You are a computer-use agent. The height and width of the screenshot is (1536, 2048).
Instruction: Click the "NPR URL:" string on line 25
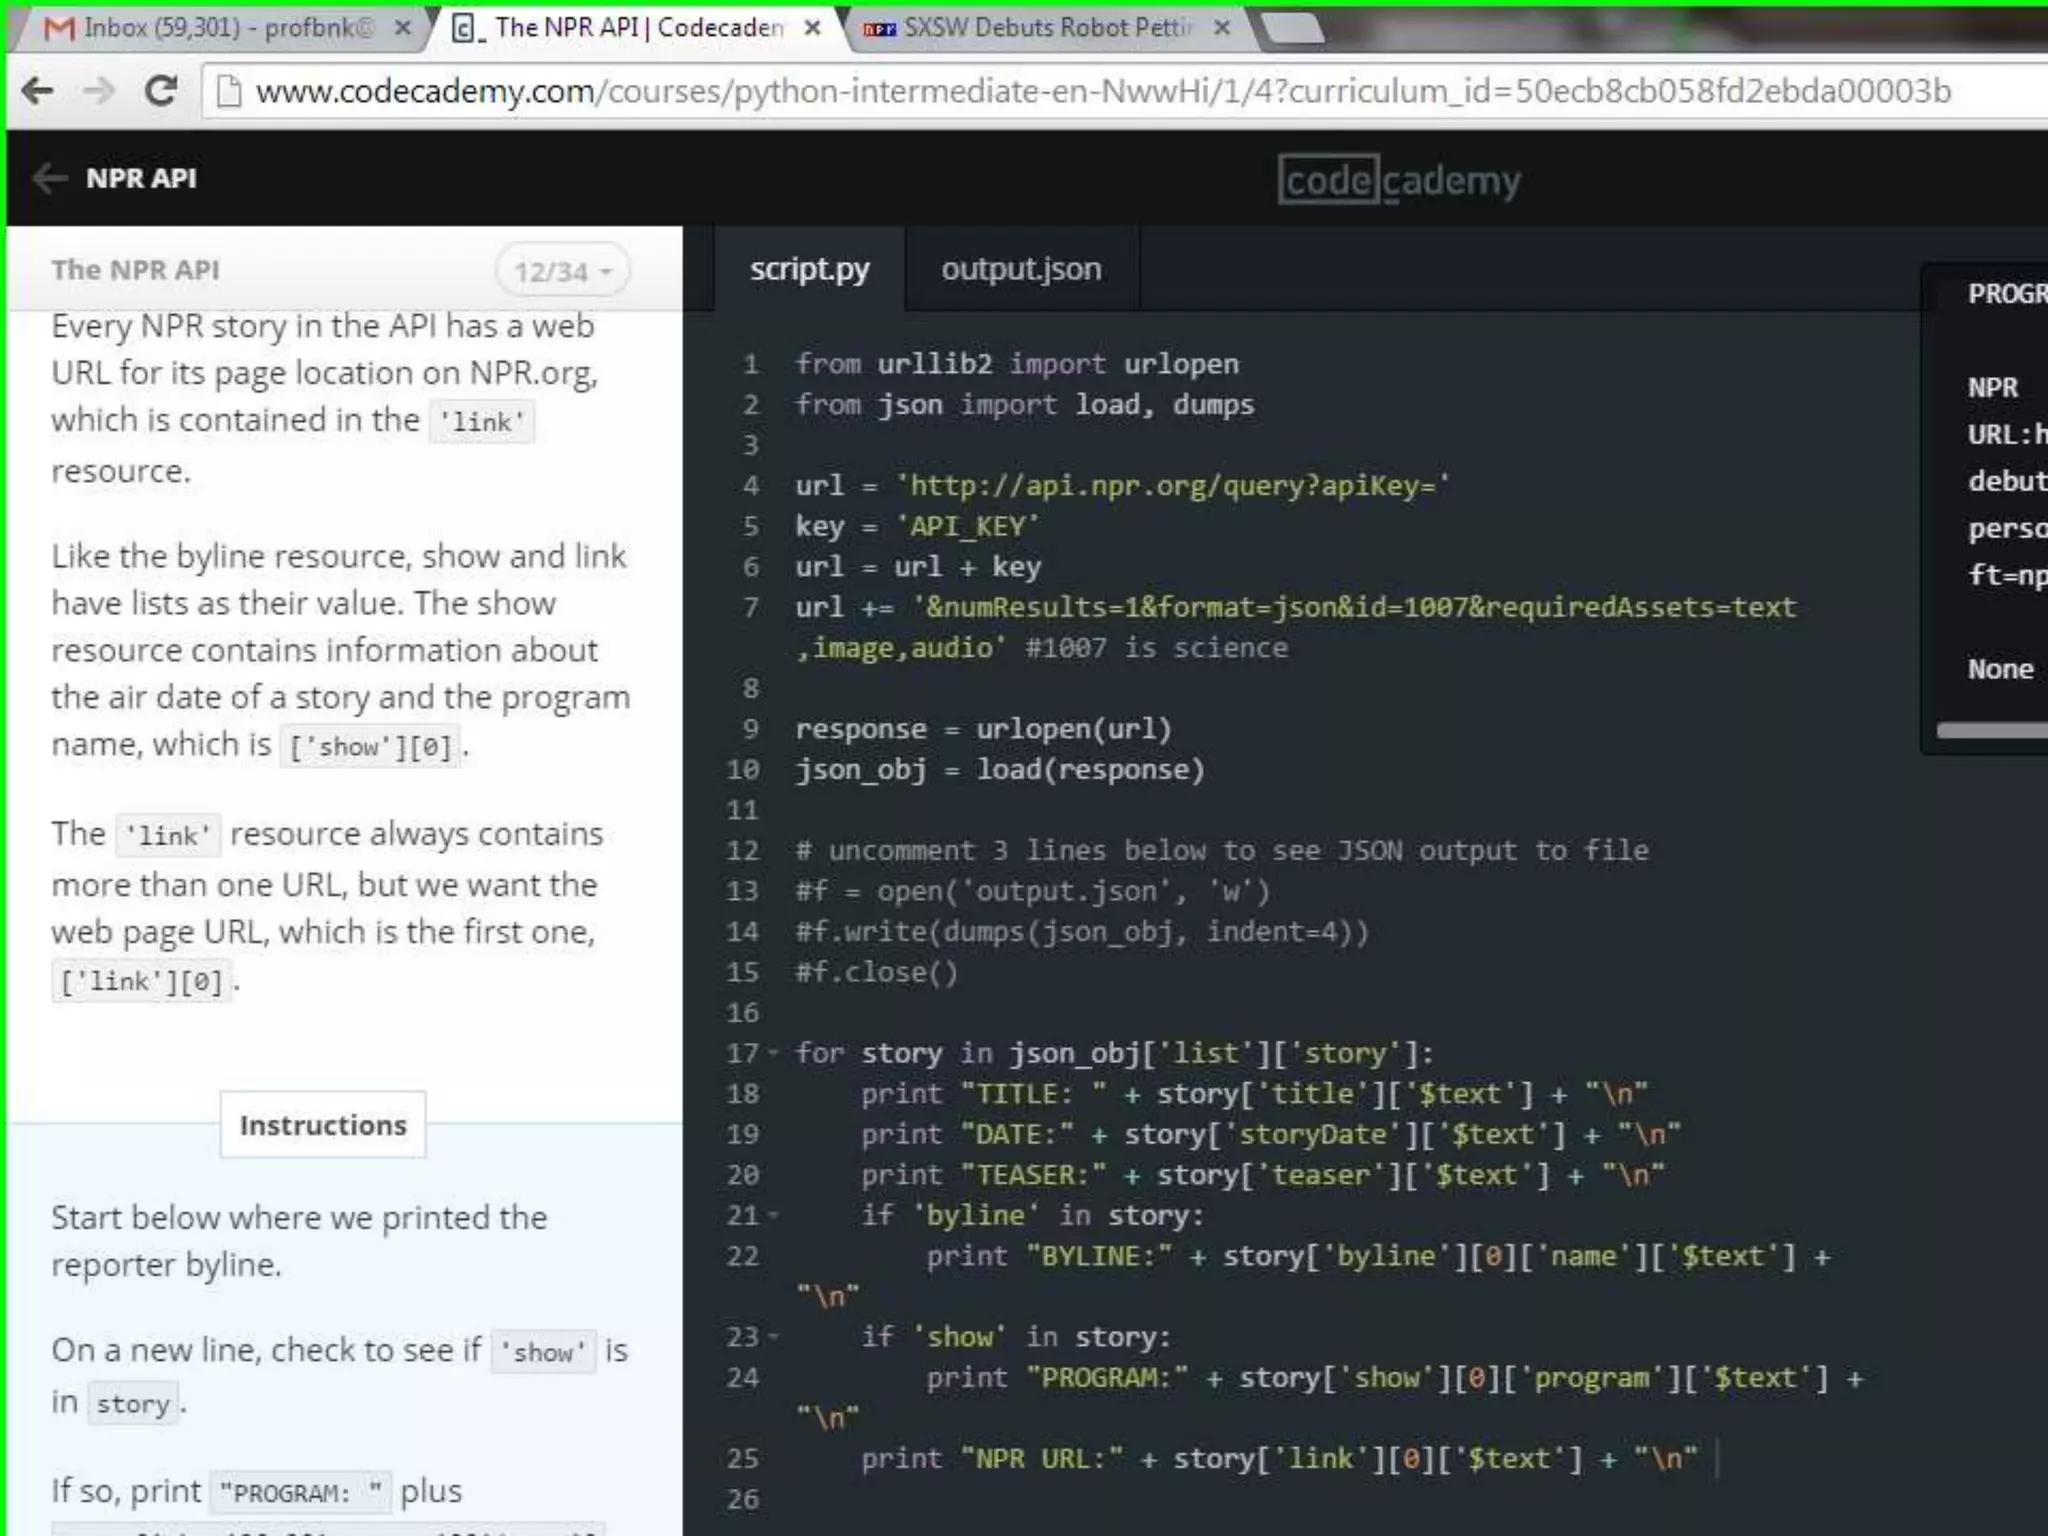(x=1040, y=1459)
